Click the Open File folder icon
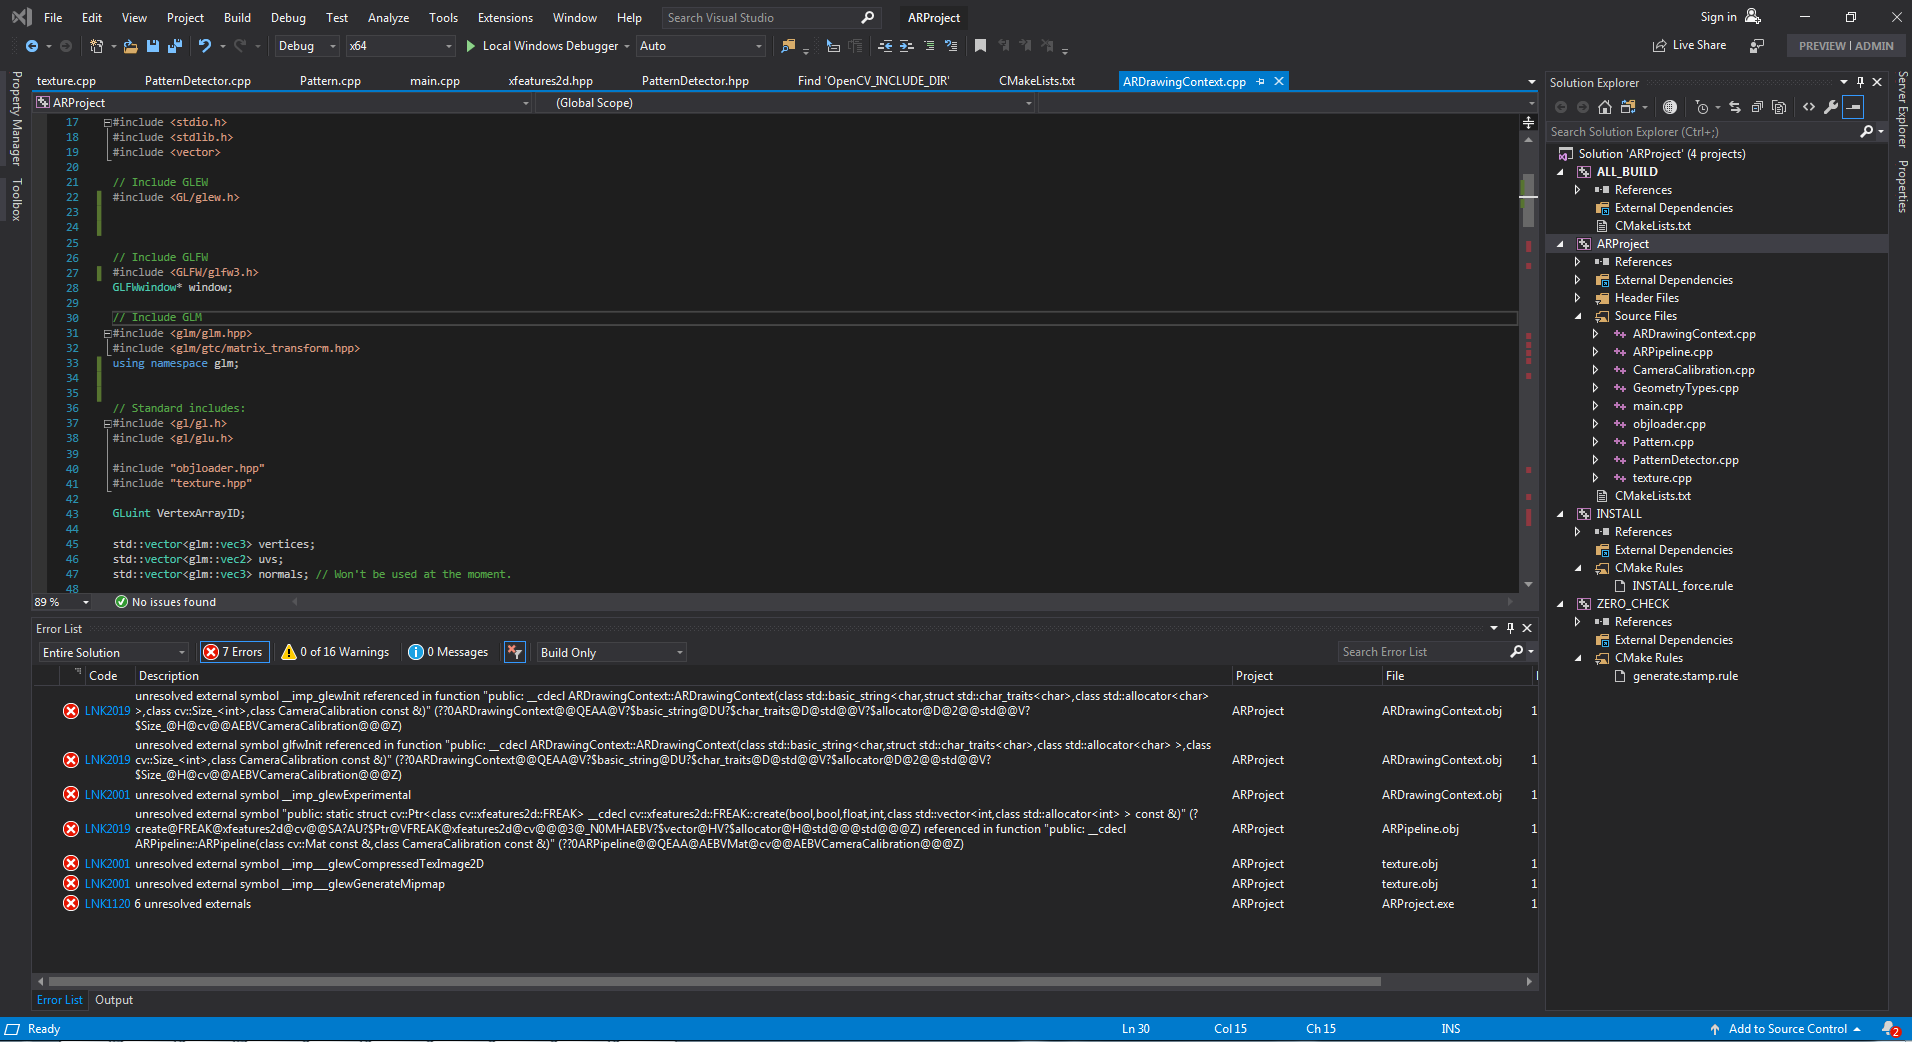1912x1042 pixels. [130, 46]
